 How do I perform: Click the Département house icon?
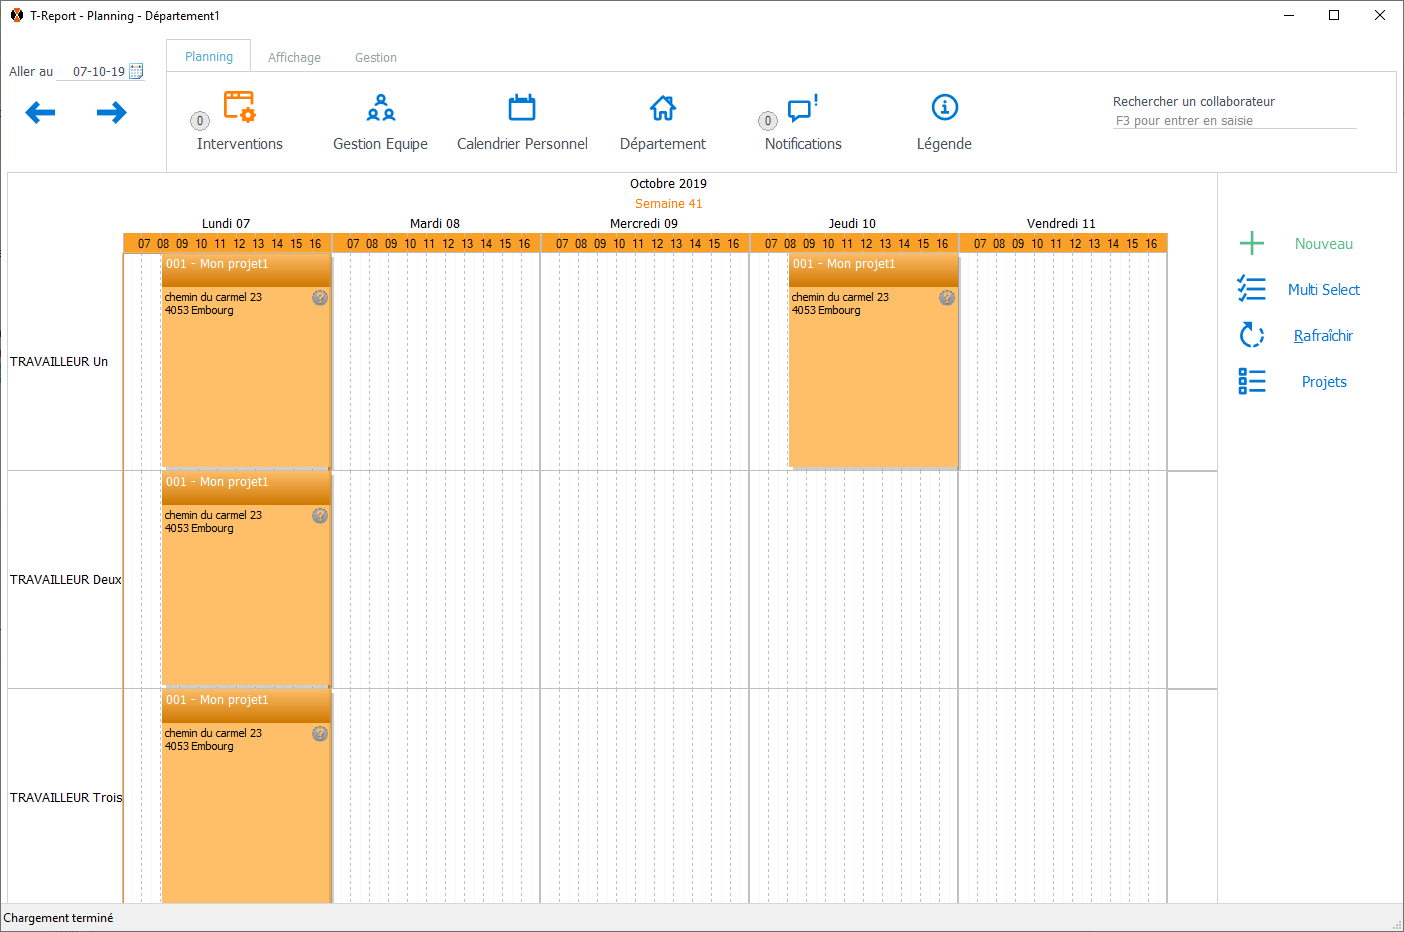662,108
